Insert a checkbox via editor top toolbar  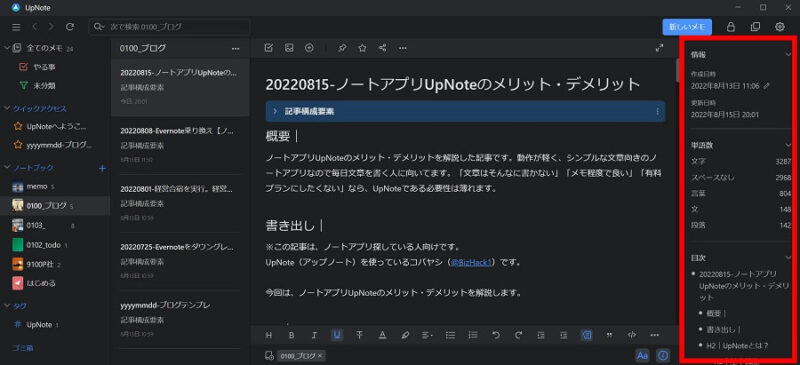pyautogui.click(x=269, y=48)
